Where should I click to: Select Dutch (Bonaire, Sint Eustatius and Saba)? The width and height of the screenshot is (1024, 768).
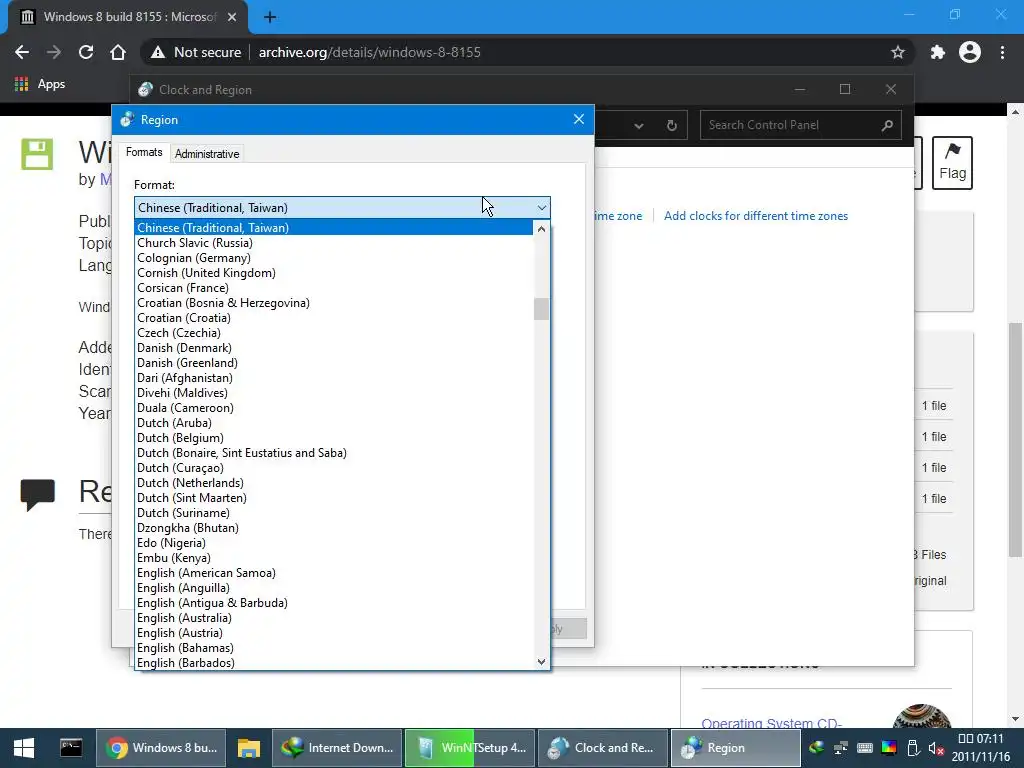333,453
